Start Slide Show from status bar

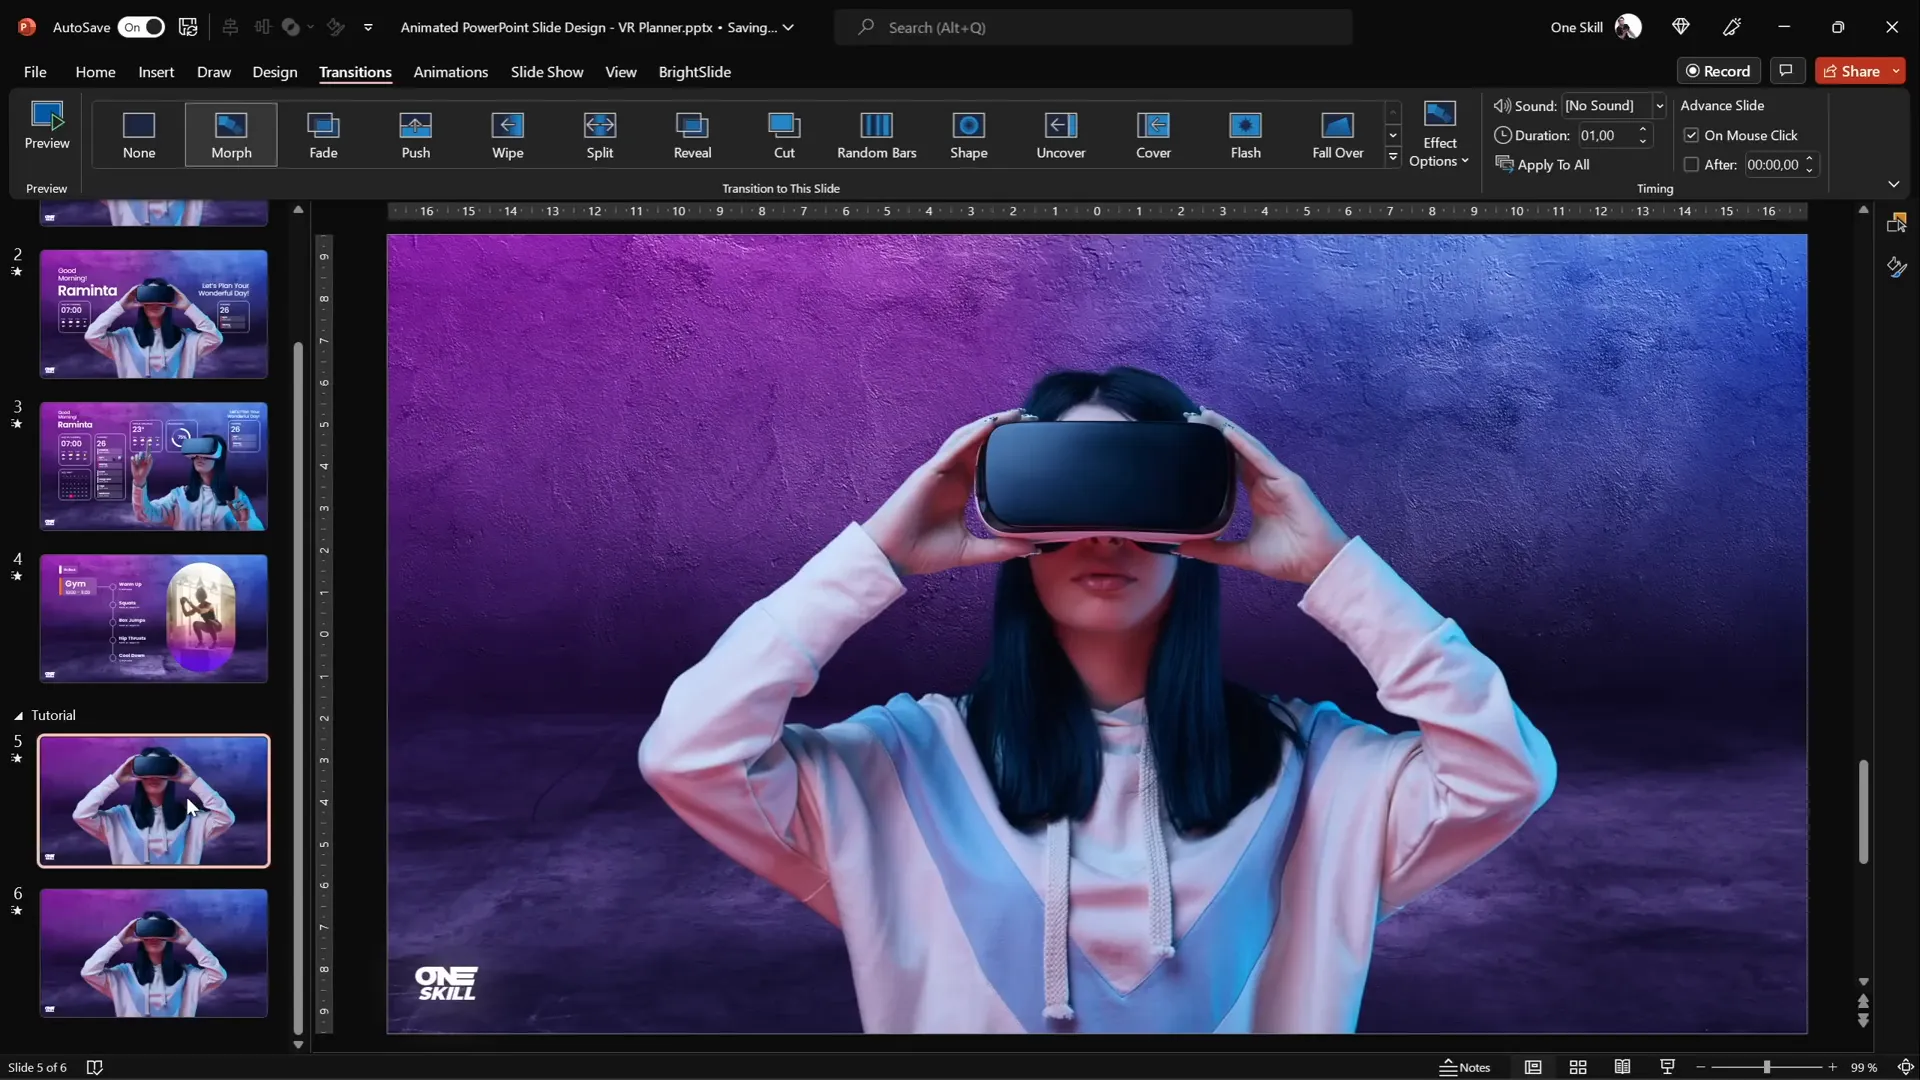[x=1667, y=1067]
